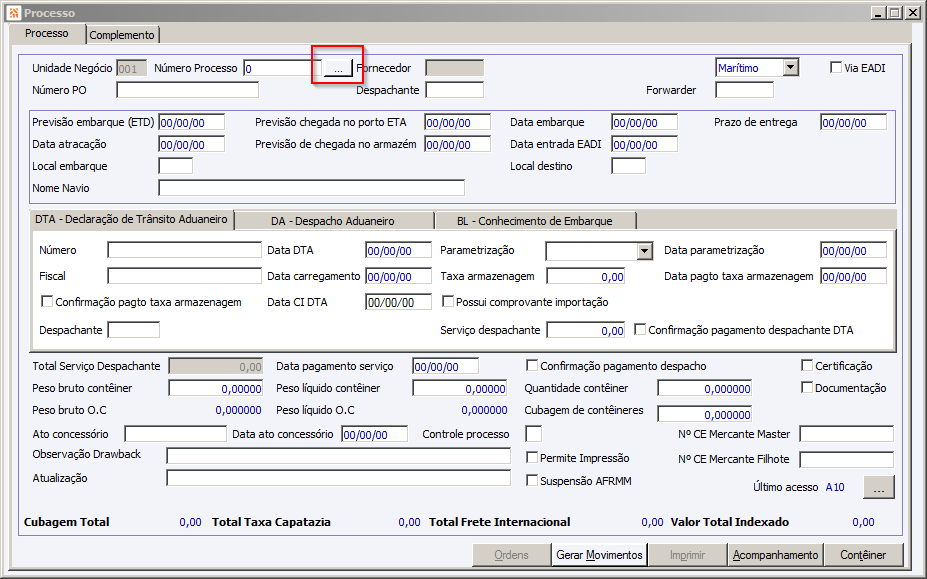The image size is (927, 579).
Task: Check the Certificação box
Action: coord(807,365)
